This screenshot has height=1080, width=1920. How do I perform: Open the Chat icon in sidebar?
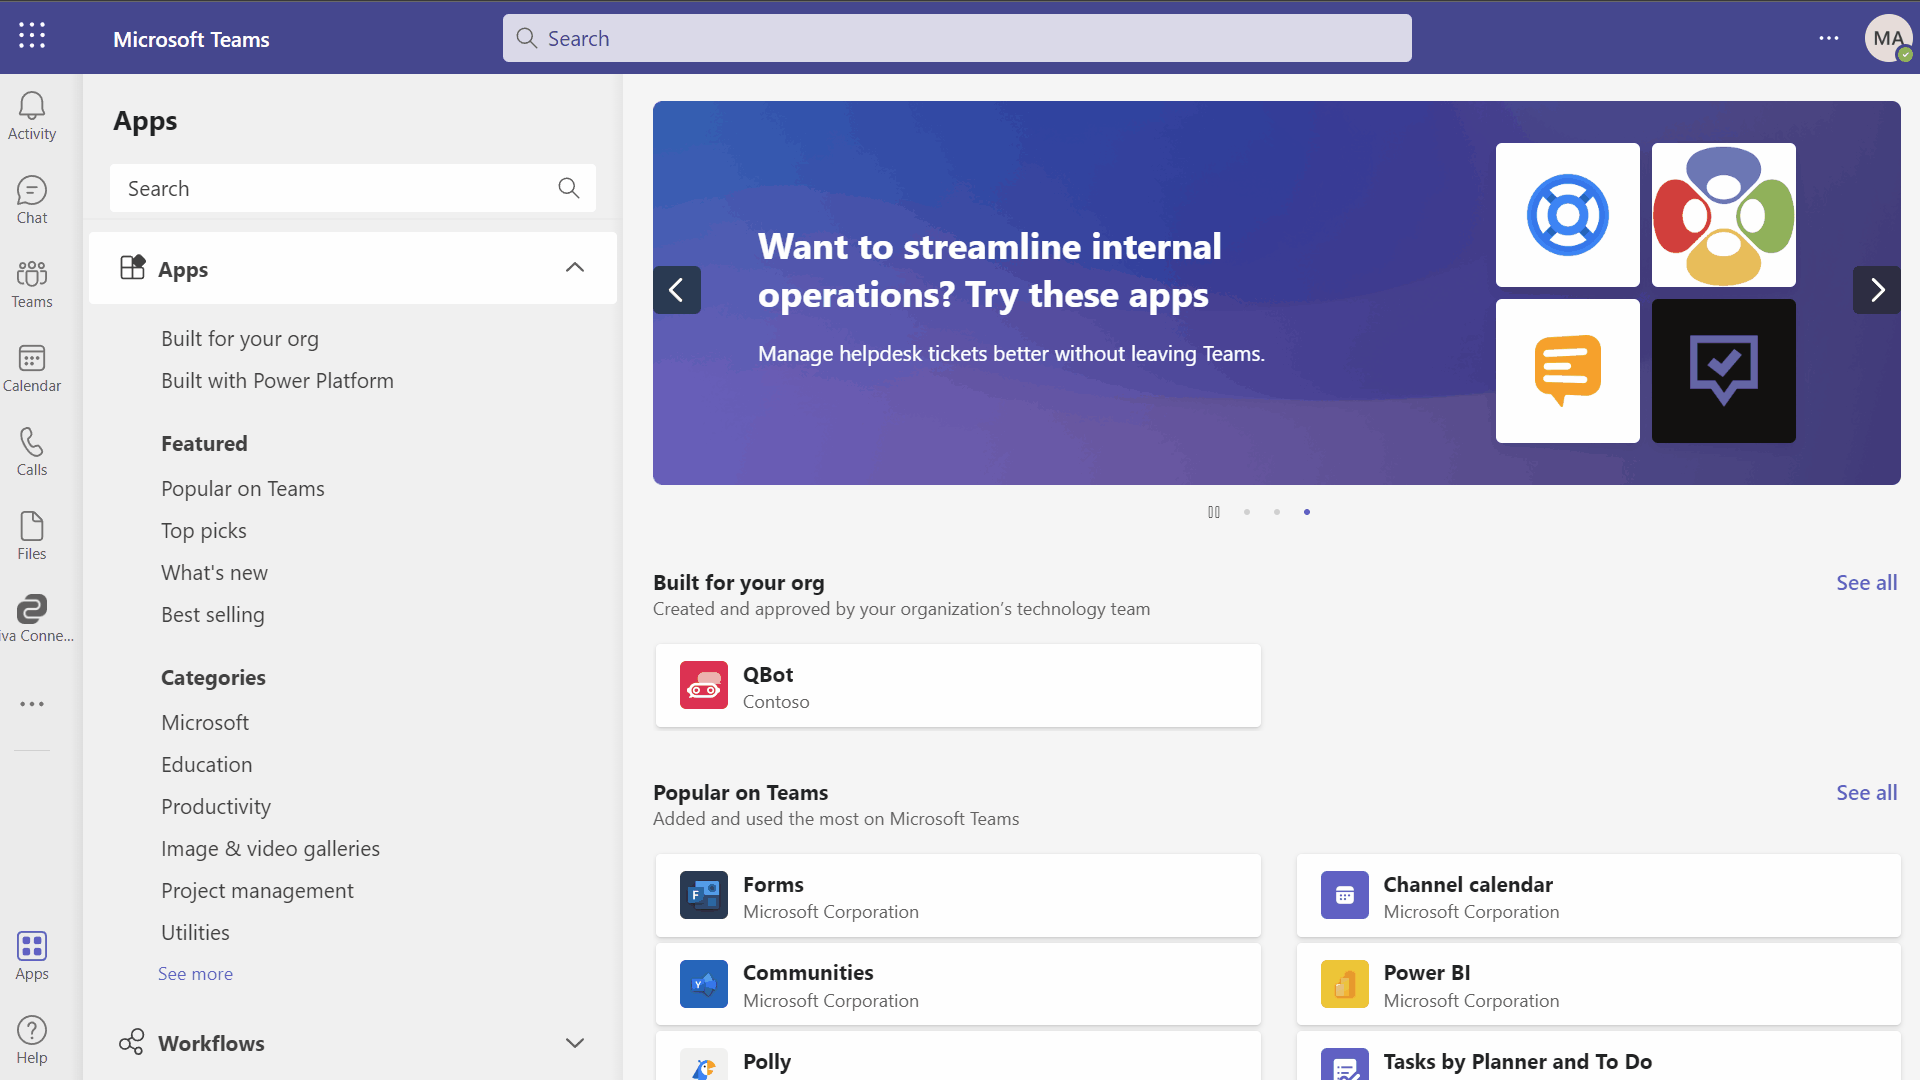point(32,200)
